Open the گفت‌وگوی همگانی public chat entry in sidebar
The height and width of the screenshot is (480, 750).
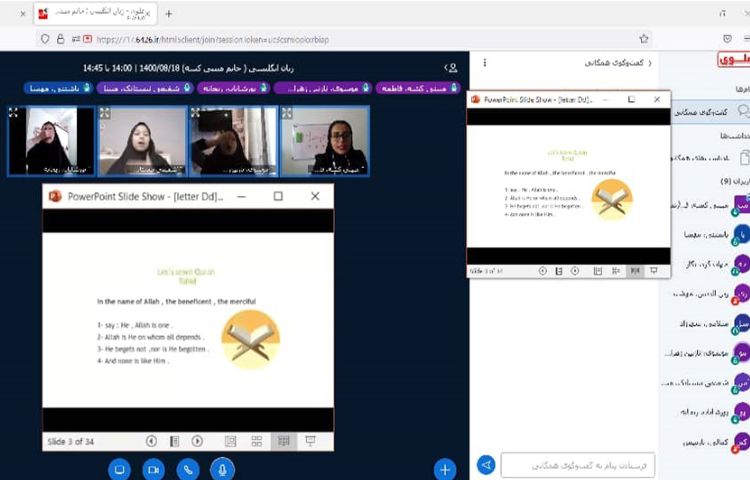coord(711,112)
